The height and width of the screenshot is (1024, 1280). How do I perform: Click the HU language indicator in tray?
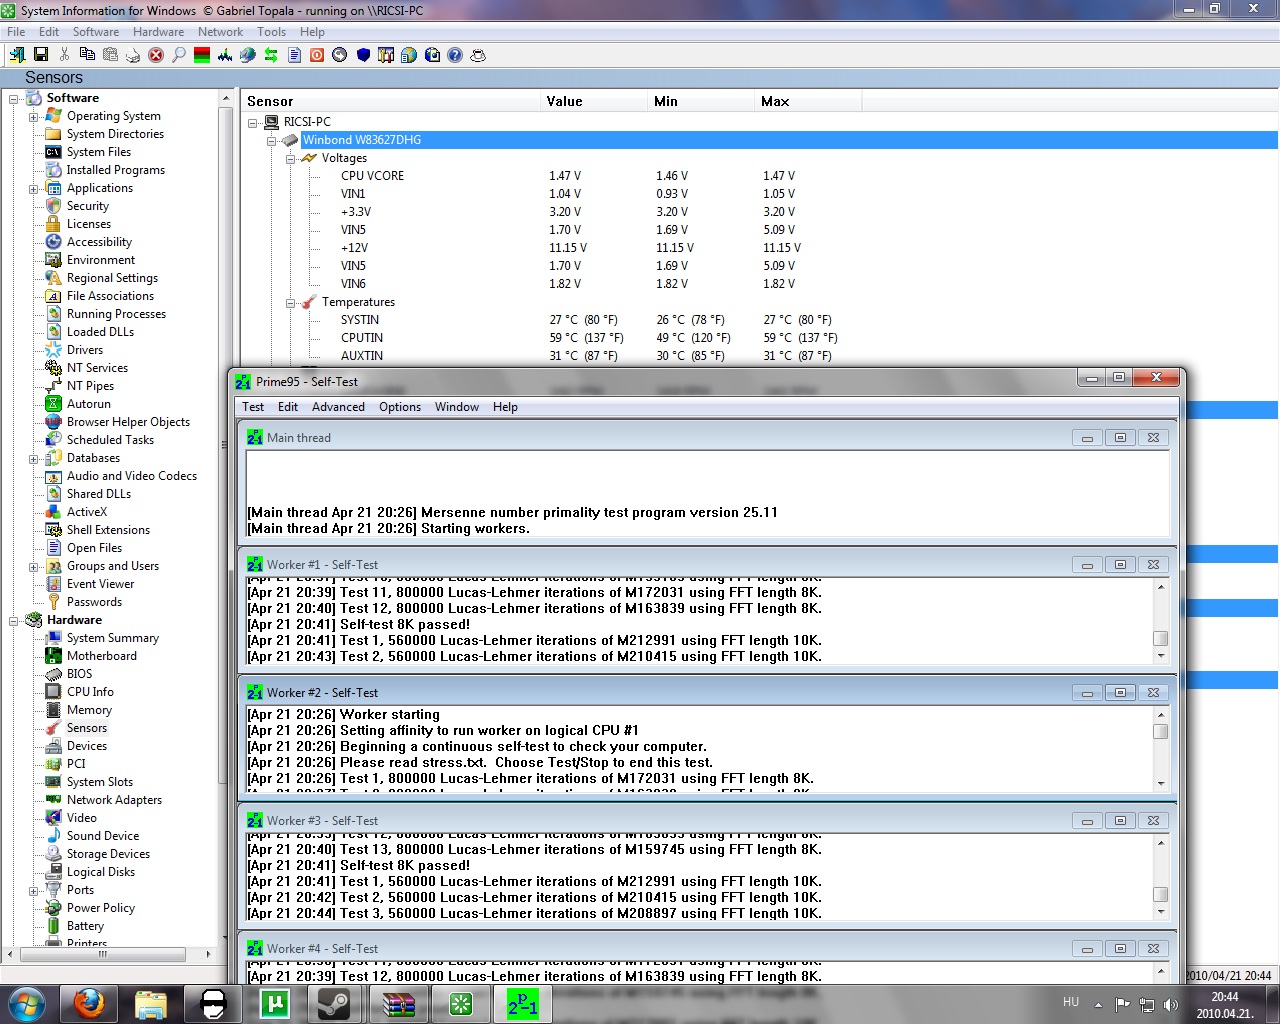click(1071, 1002)
